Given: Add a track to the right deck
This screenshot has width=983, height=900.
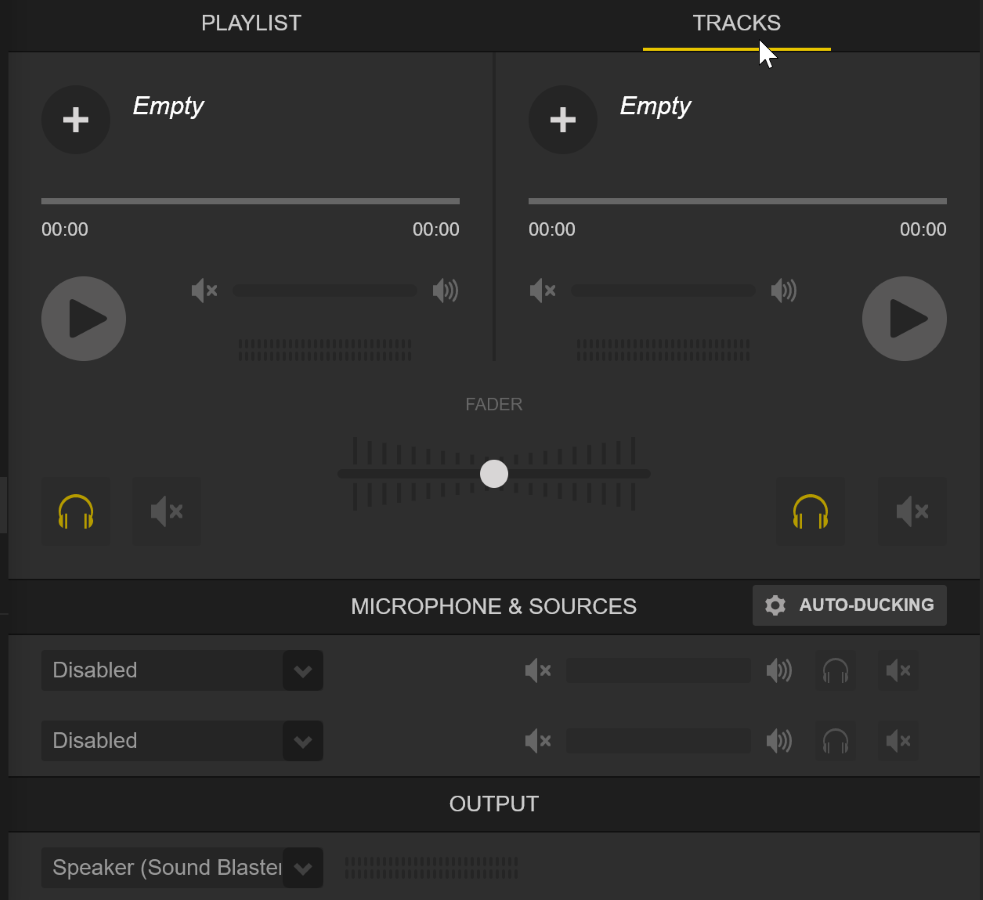Looking at the screenshot, I should click(x=562, y=120).
